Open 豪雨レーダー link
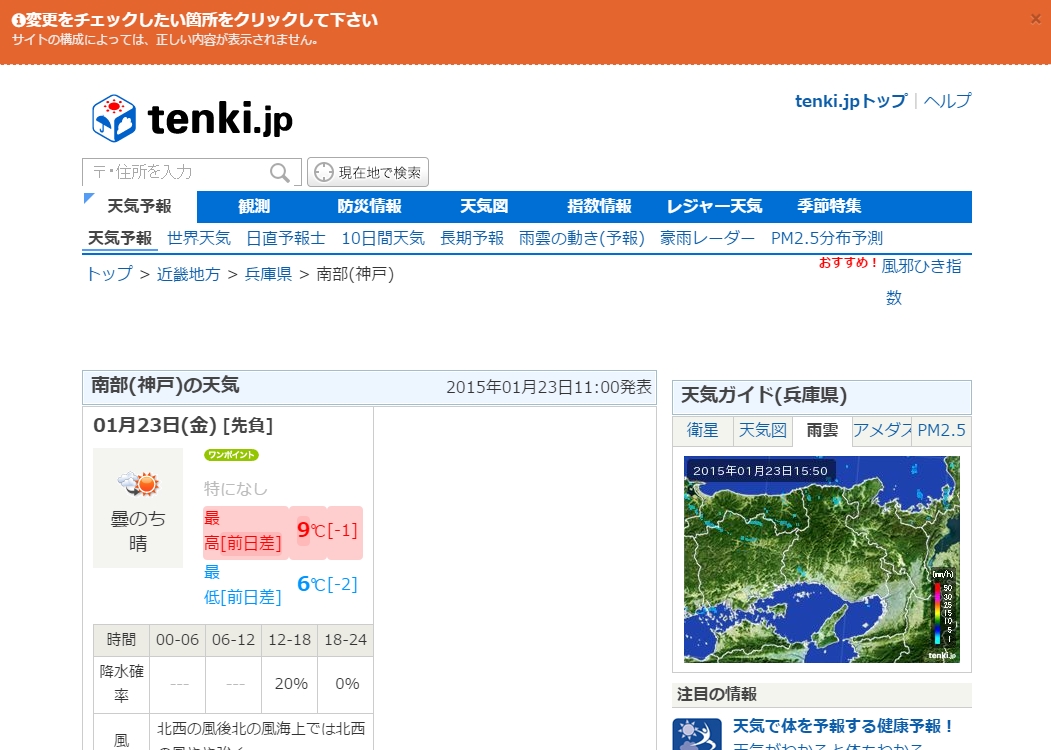 pos(707,239)
